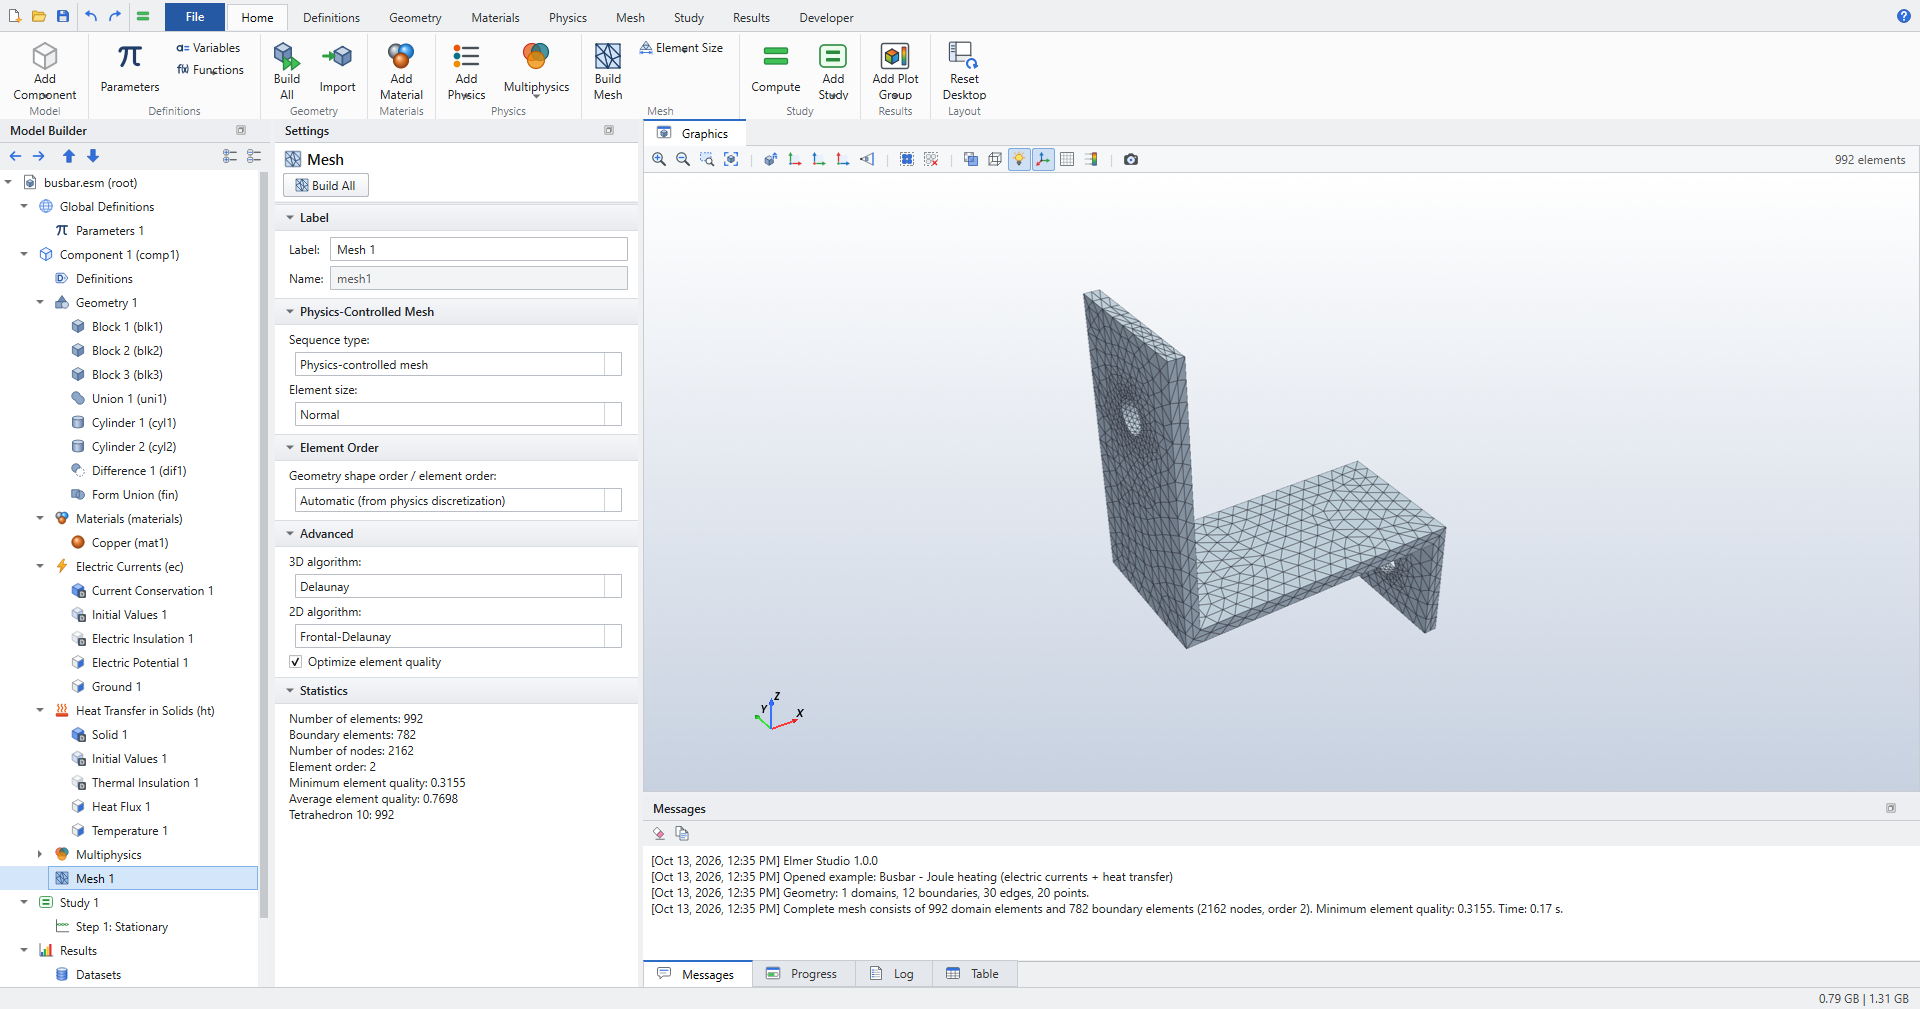Image resolution: width=1920 pixels, height=1009 pixels.
Task: Toggle the color legend display
Action: [x=1091, y=159]
